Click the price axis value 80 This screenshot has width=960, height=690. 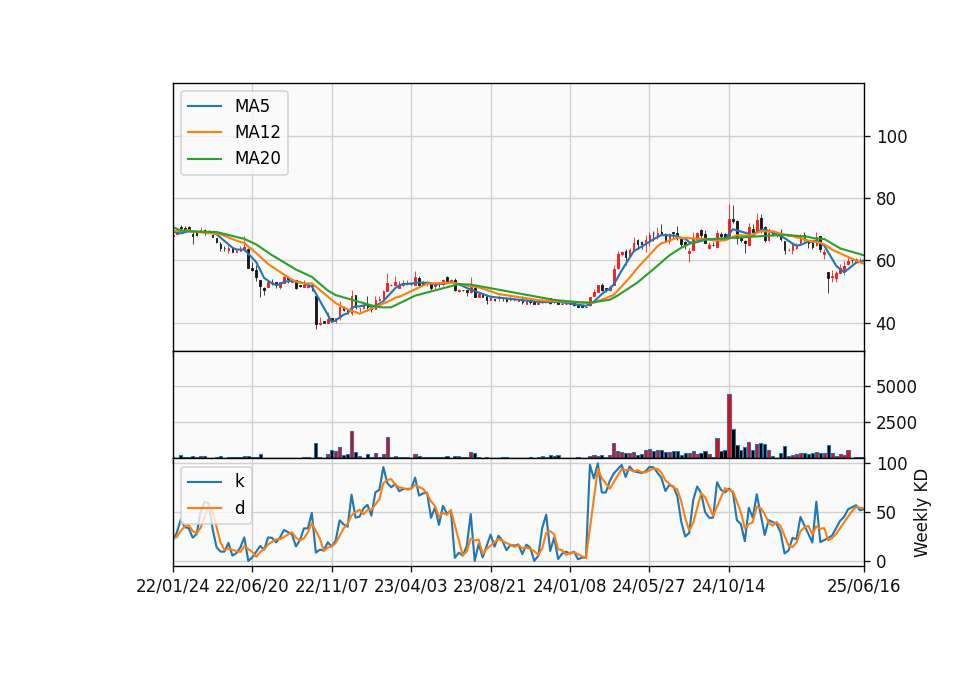(886, 199)
